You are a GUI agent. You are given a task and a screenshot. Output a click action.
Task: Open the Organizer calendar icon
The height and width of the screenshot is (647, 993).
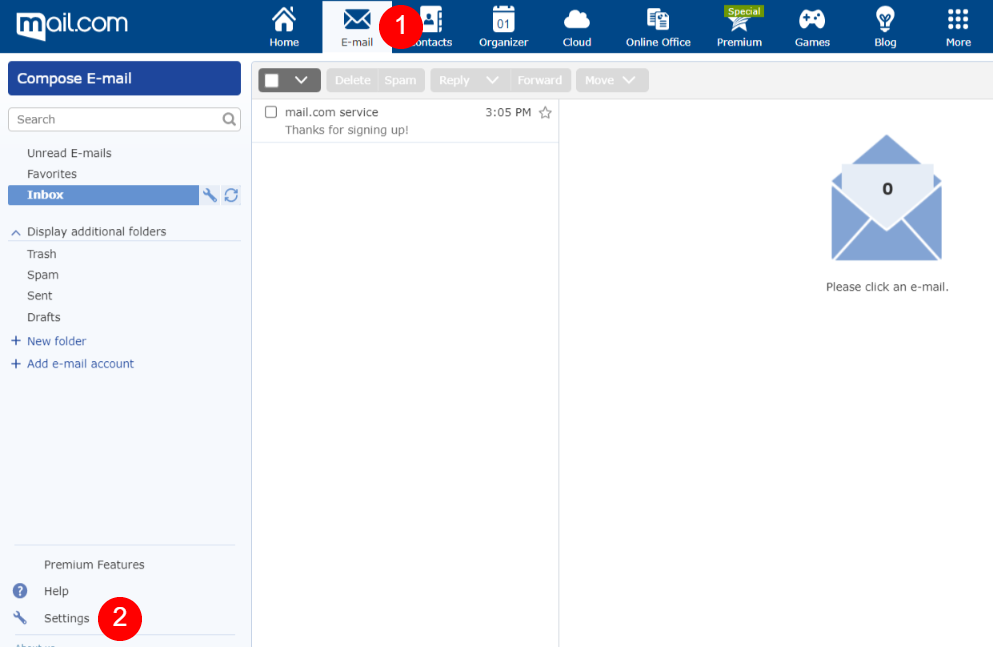[503, 20]
